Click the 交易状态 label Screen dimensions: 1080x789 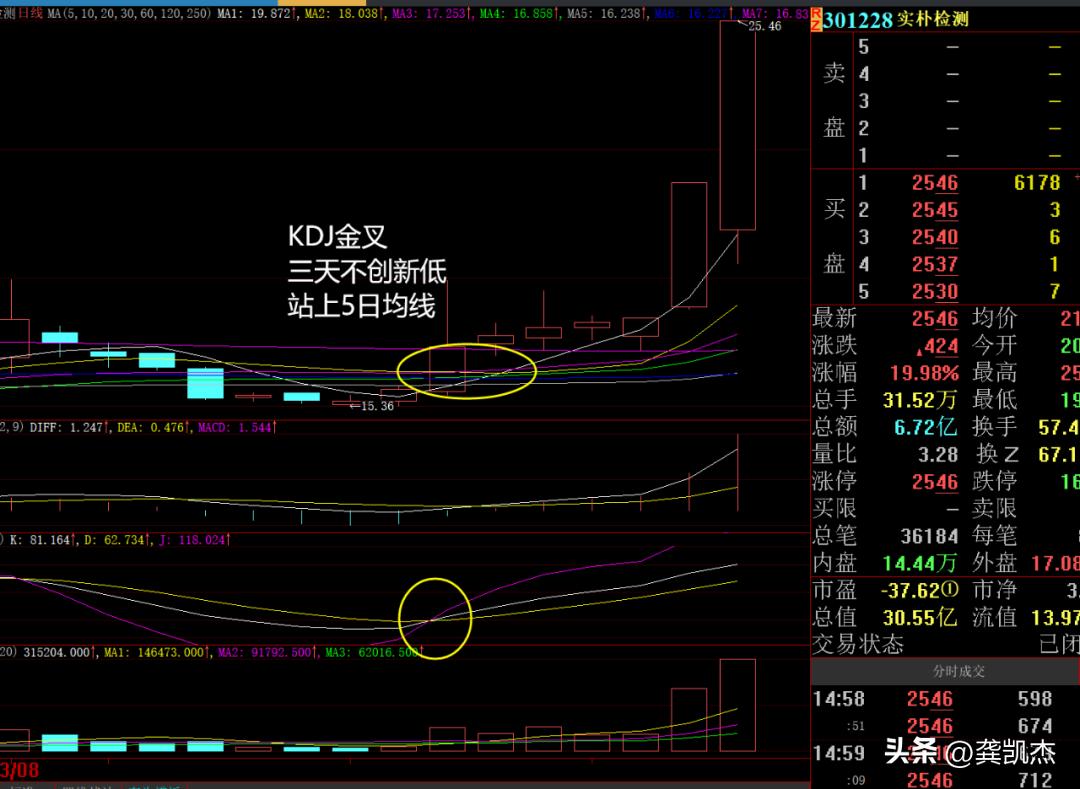click(858, 644)
